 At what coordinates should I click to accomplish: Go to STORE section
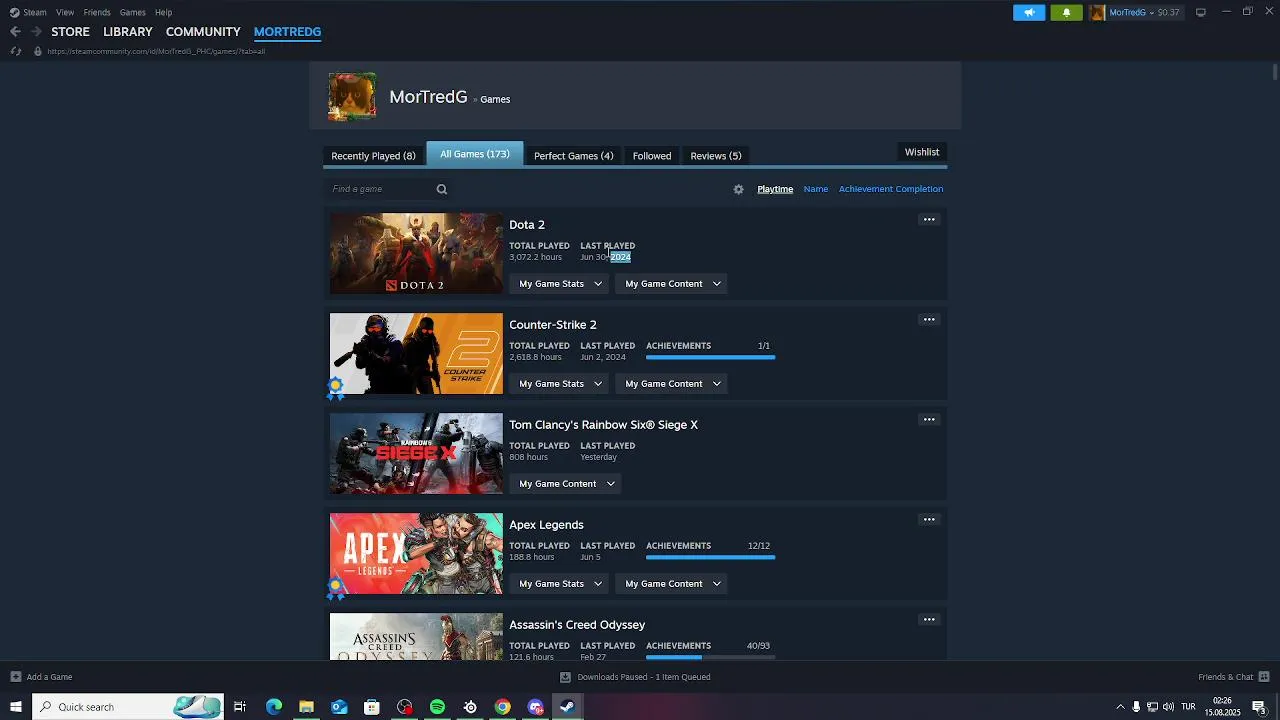pos(70,32)
